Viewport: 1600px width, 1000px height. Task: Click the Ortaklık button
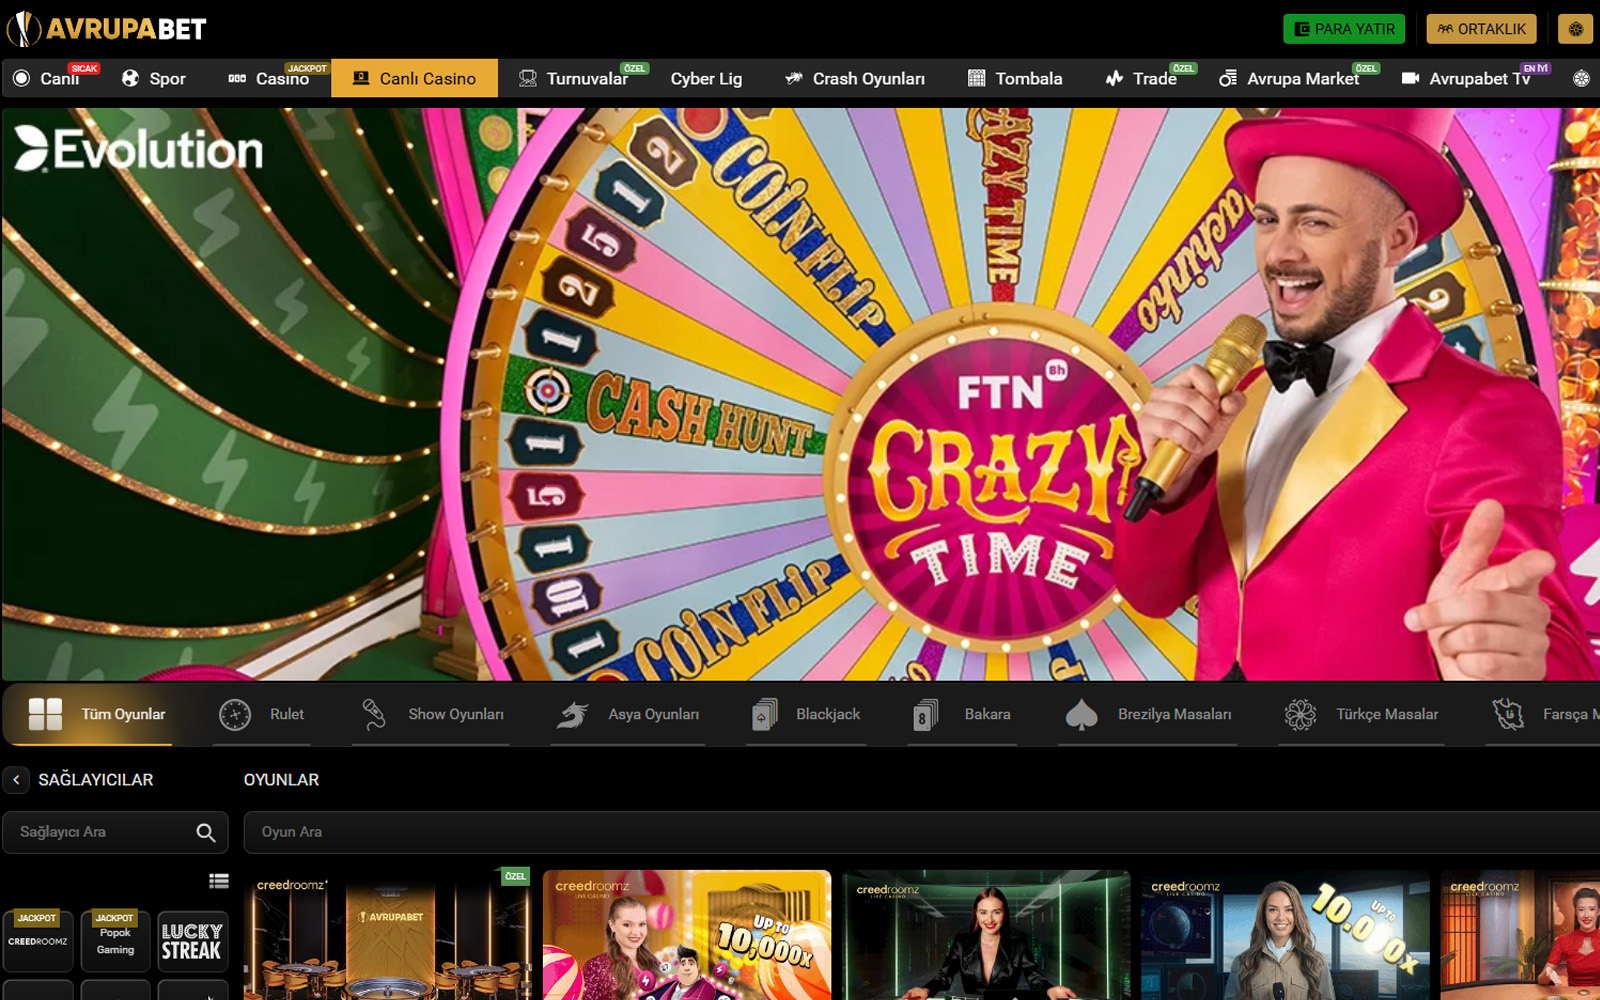tap(1481, 29)
